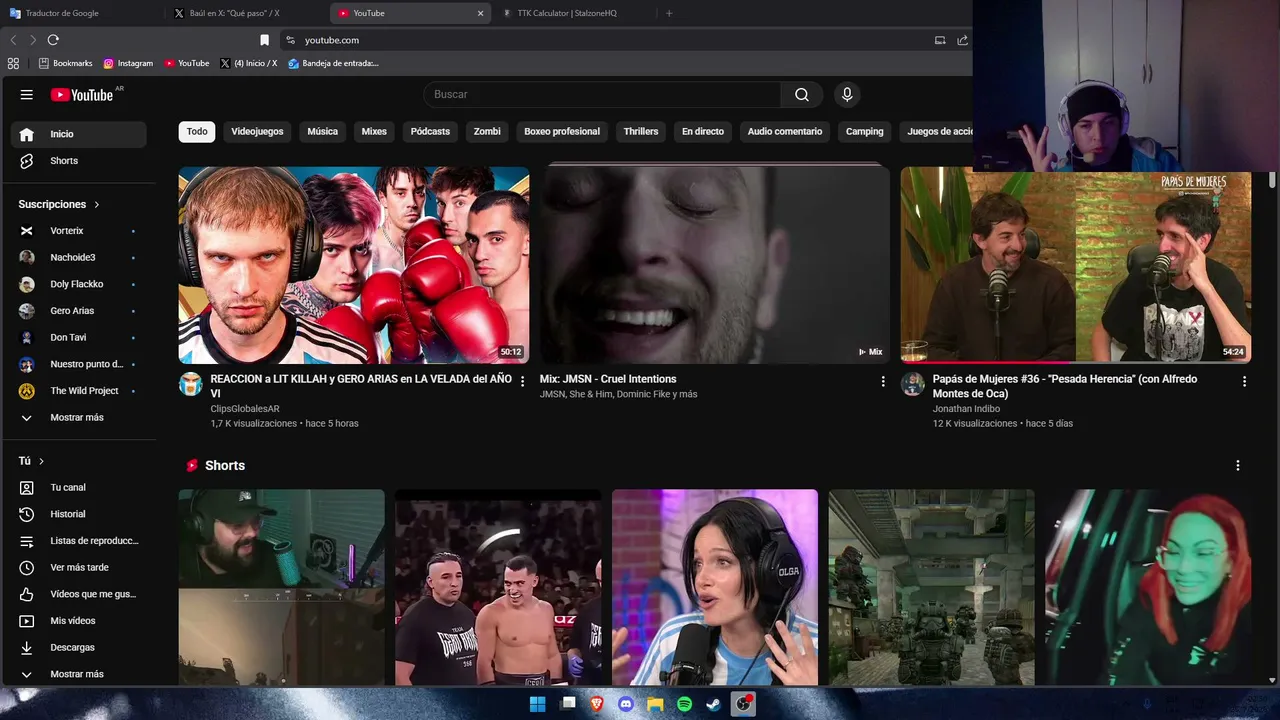
Task: Open the Bookmarks folder in bookmarks bar
Action: pos(65,63)
